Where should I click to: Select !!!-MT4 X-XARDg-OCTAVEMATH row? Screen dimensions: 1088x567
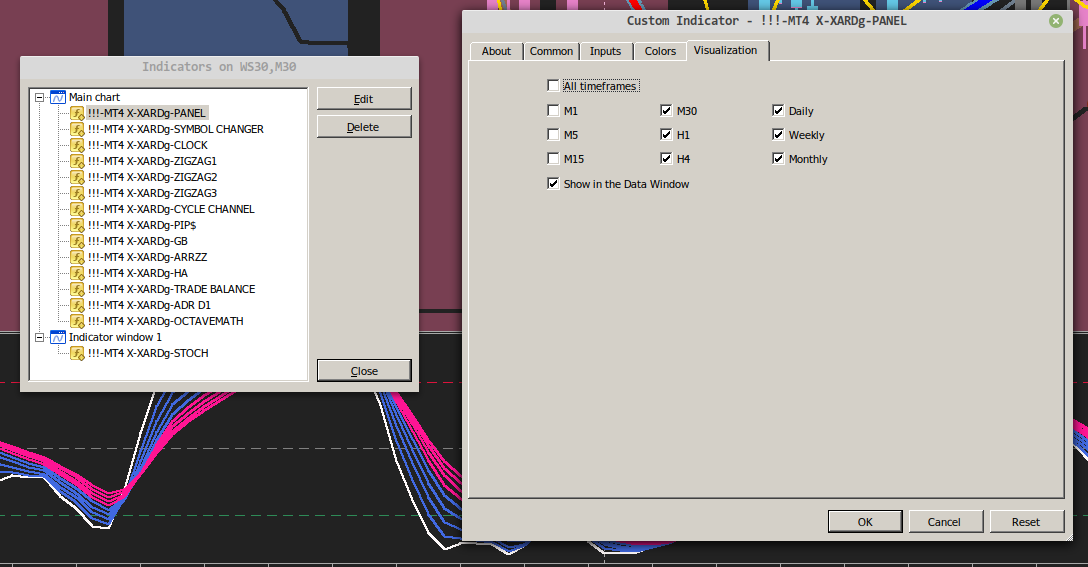point(166,321)
